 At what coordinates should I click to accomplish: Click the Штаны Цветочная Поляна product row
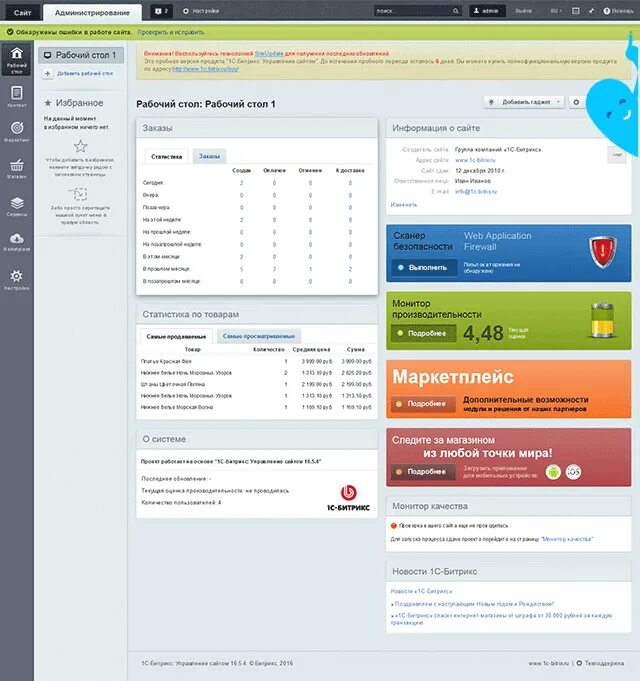(x=257, y=384)
